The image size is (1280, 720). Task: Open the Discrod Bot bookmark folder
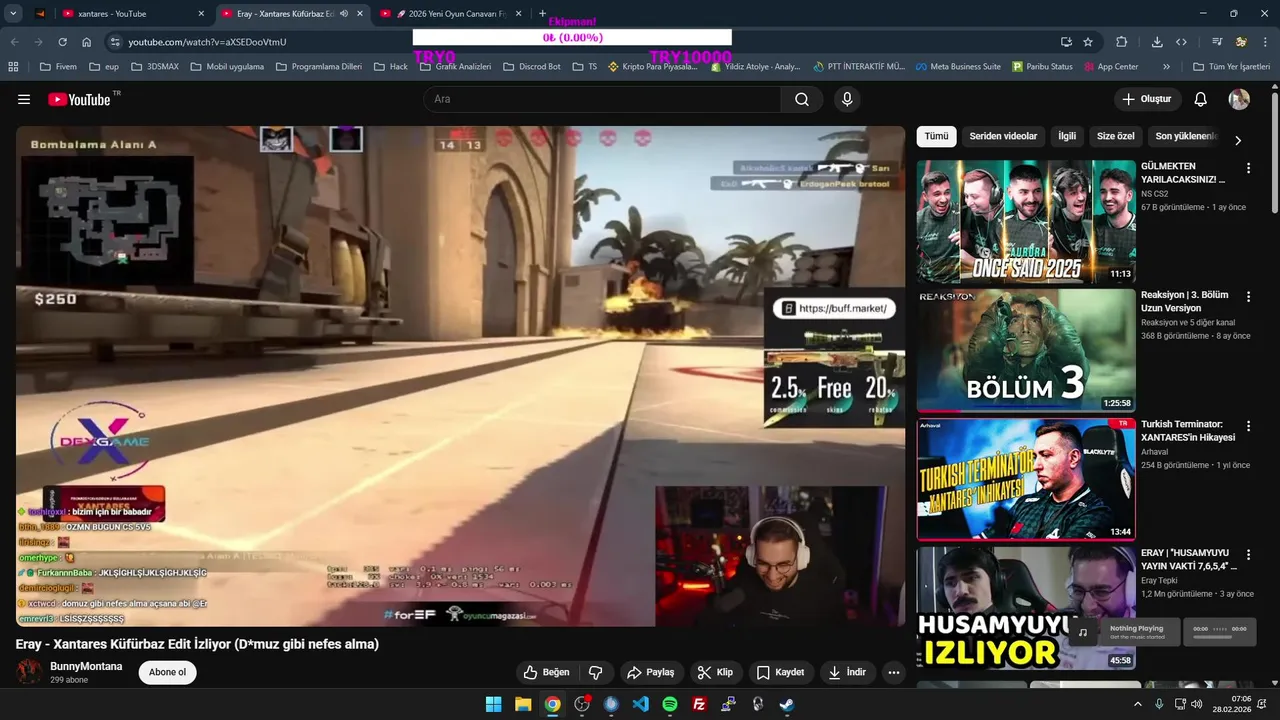tap(531, 67)
